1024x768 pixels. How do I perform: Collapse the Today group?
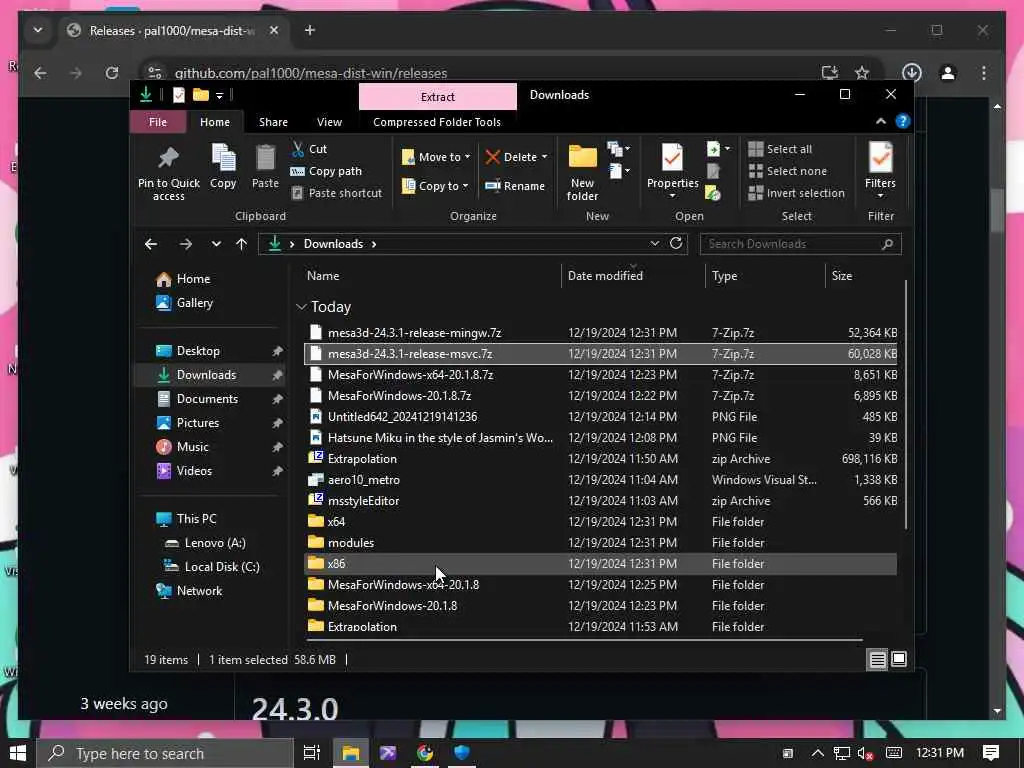301,306
